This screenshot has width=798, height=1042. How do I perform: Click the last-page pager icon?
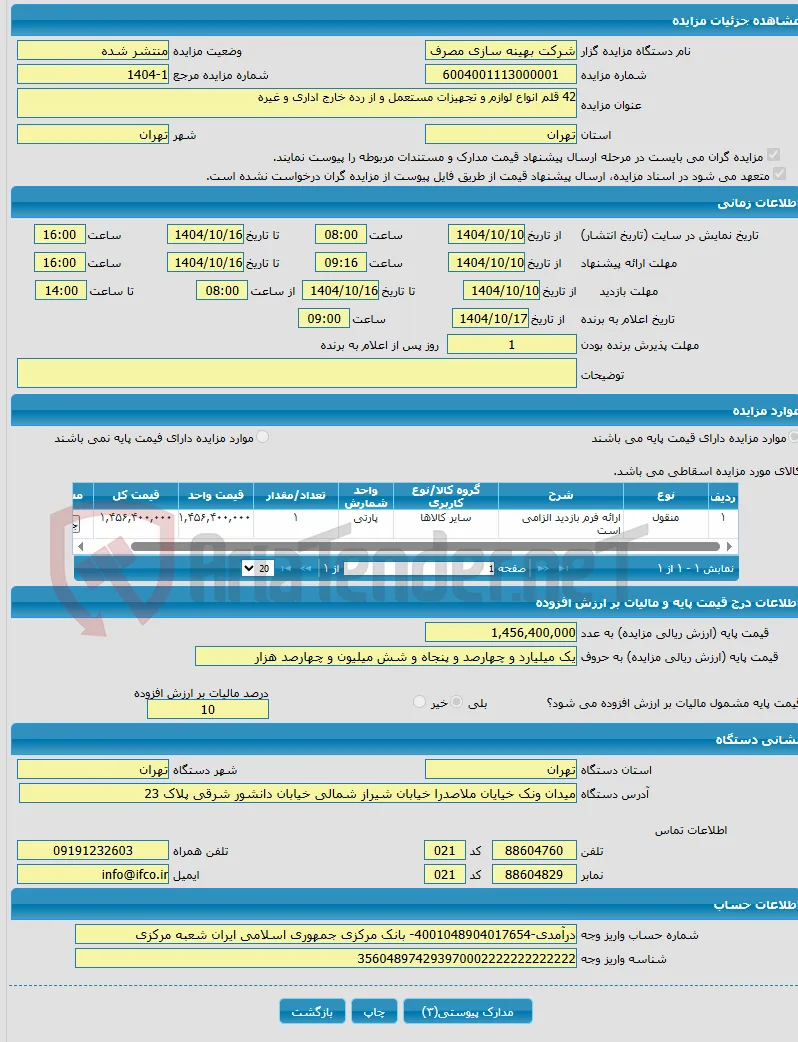pyautogui.click(x=286, y=568)
